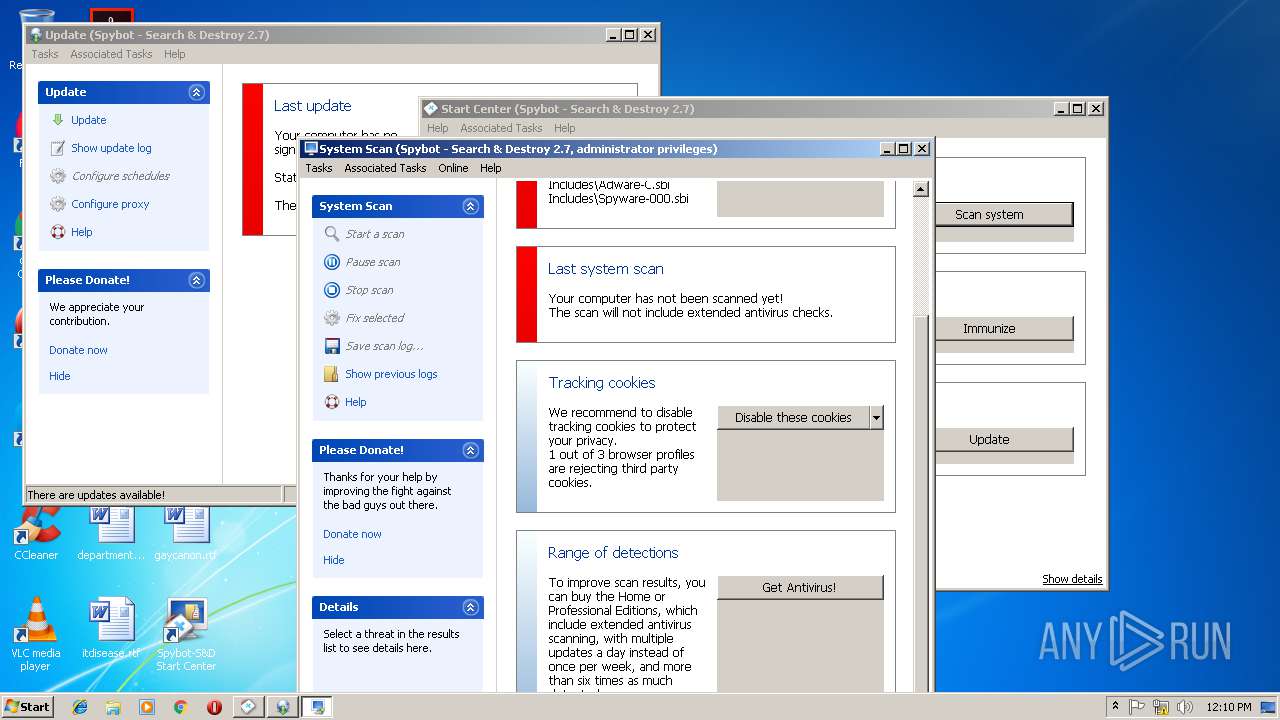This screenshot has width=1280, height=720.
Task: Click the taskbar clock showing 12:10 PM
Action: click(x=1229, y=707)
